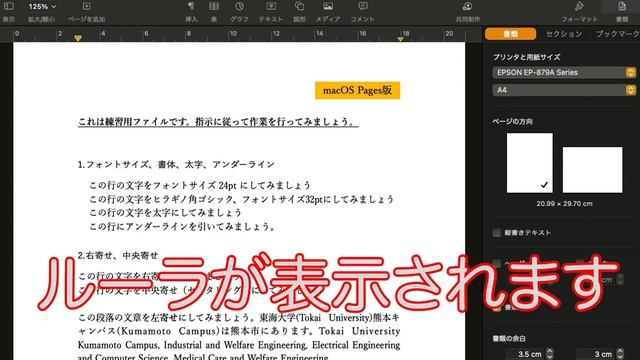Viewport: 640px width, 360px height.
Task: Click the Add Page (ページを追加) icon
Action: tap(87, 6)
